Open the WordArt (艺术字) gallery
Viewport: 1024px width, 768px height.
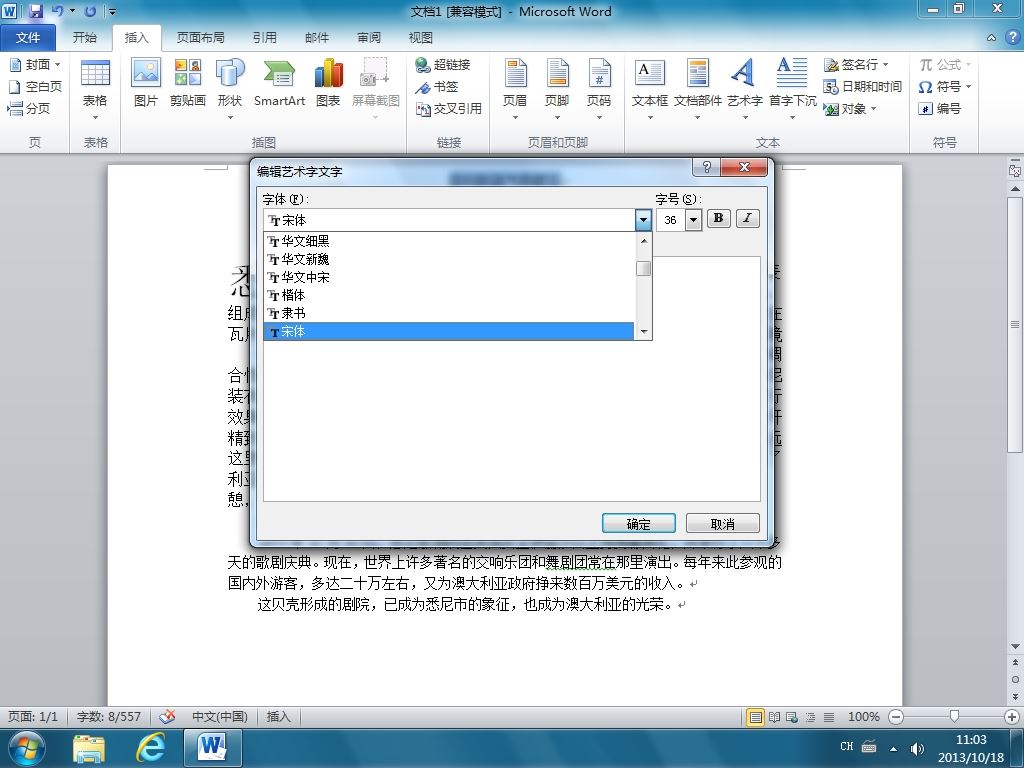744,90
